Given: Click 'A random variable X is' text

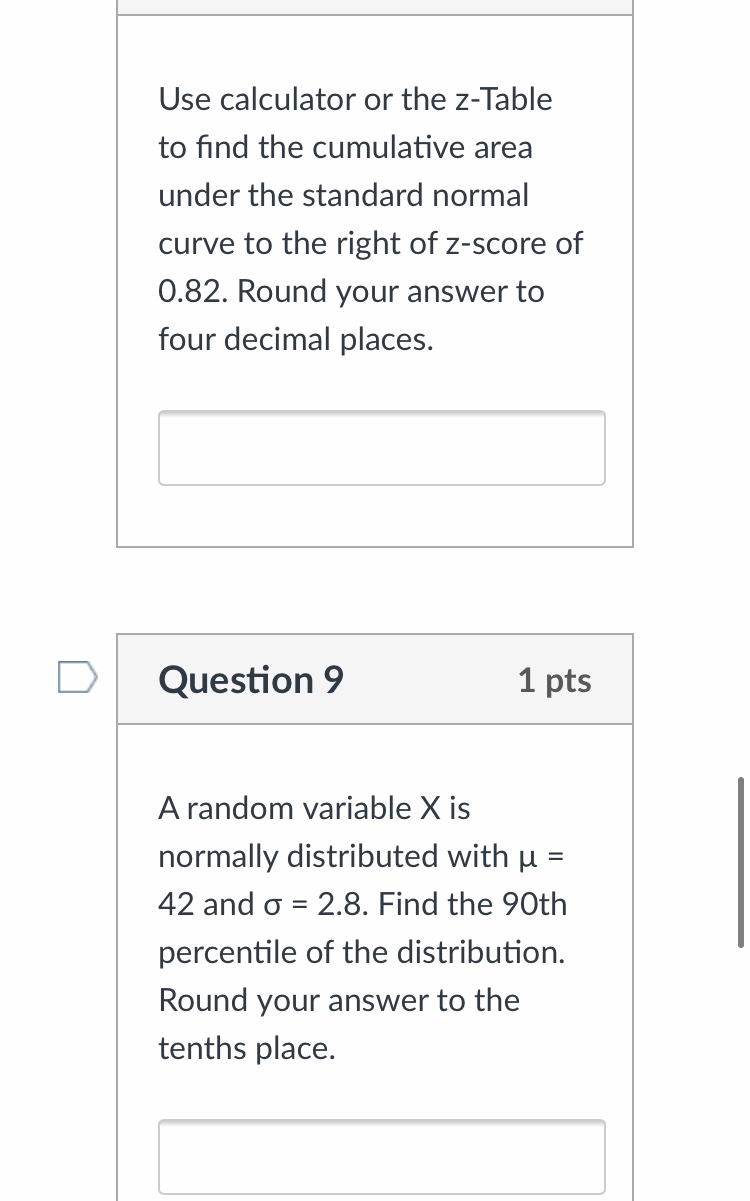Looking at the screenshot, I should pos(314,808).
